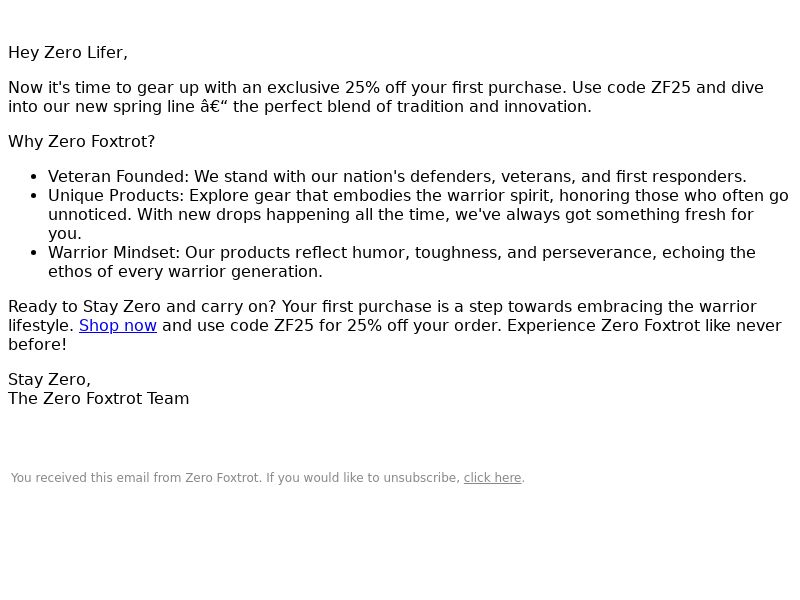This screenshot has height=600, width=800.
Task: Click "Ready to Stay Zero and carry on?"
Action: click(142, 307)
